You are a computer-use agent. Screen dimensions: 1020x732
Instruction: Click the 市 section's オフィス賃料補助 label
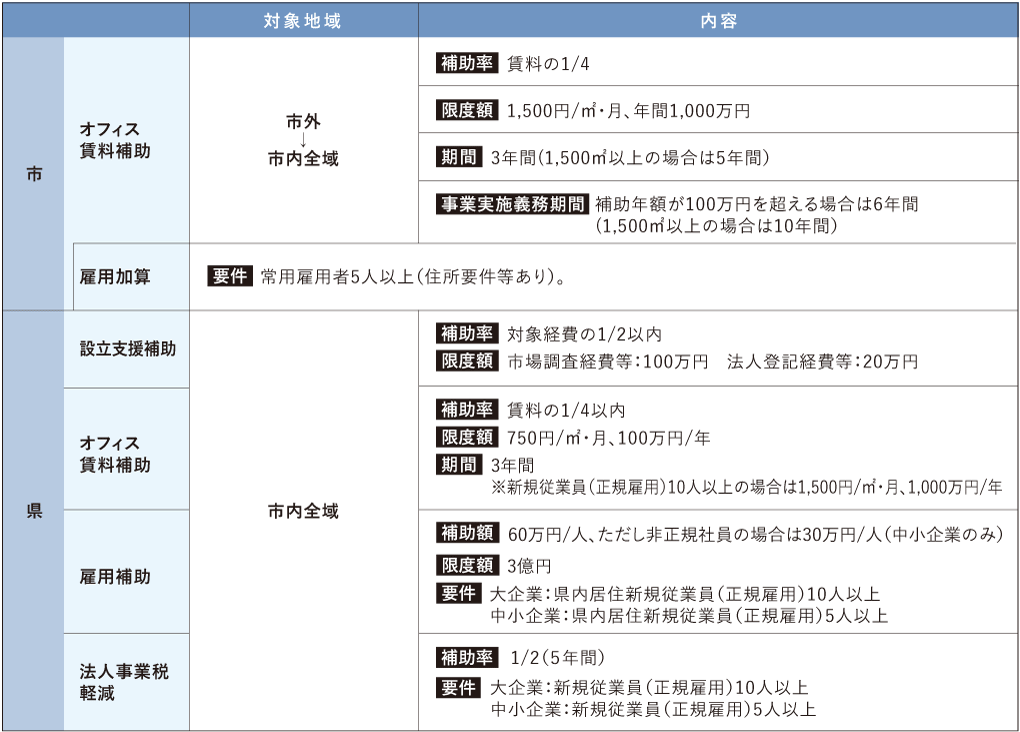tap(115, 140)
